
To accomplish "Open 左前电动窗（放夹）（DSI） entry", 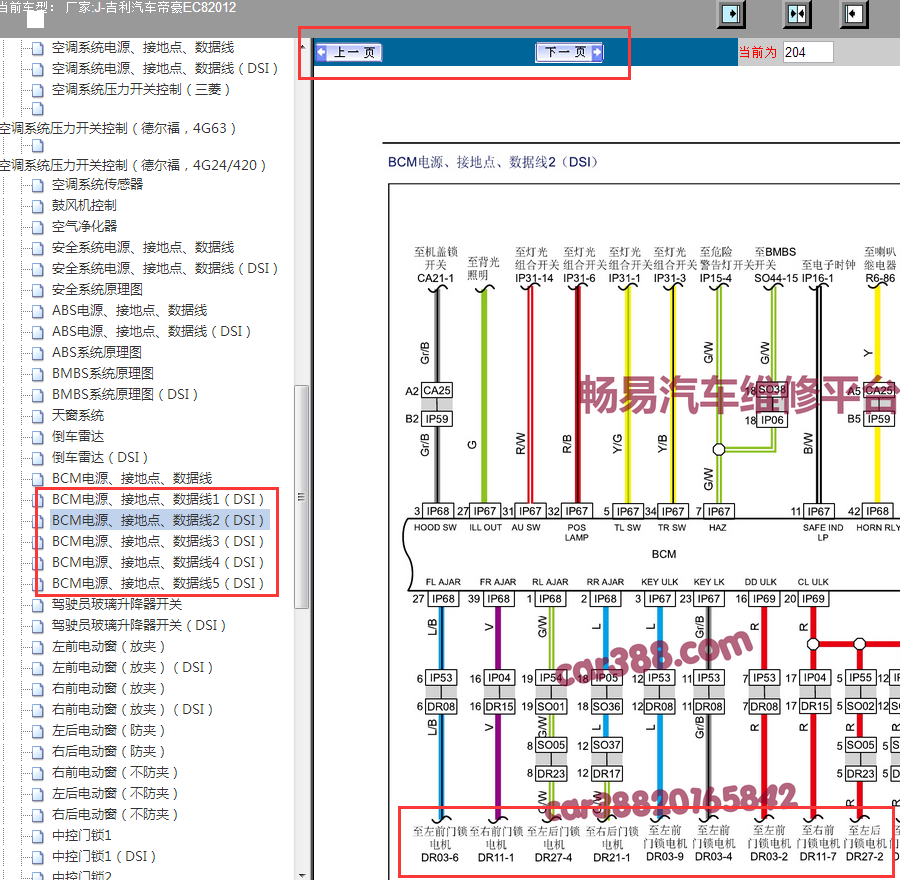I will click(133, 668).
